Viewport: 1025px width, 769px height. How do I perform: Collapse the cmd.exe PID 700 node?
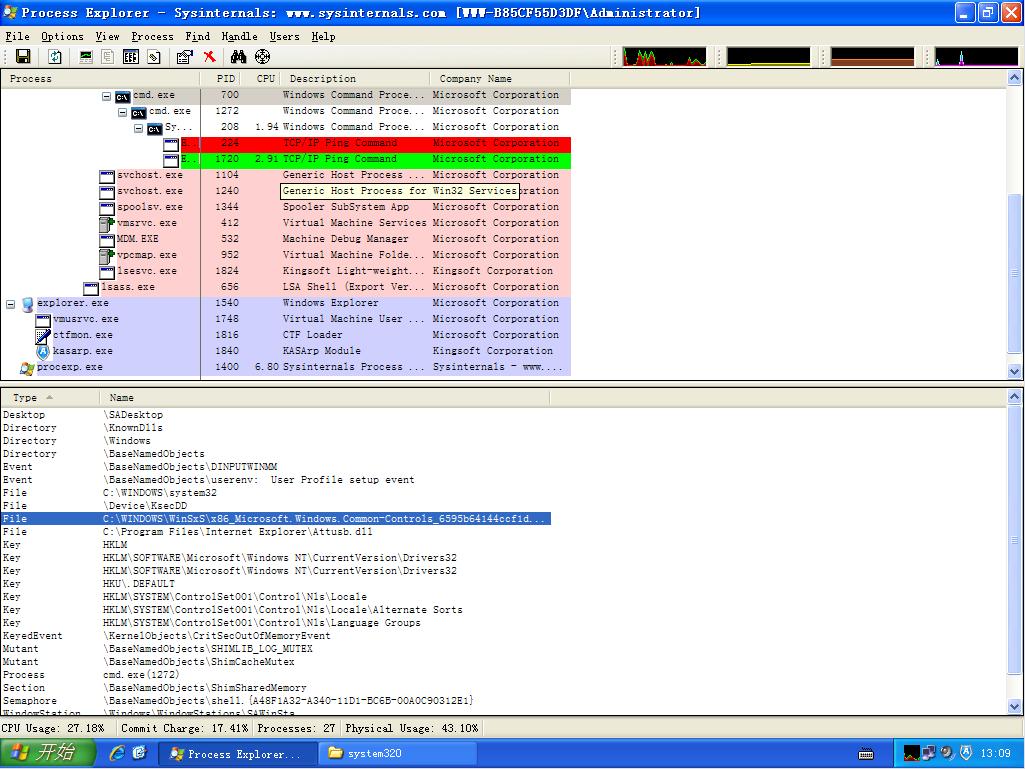pyautogui.click(x=107, y=96)
